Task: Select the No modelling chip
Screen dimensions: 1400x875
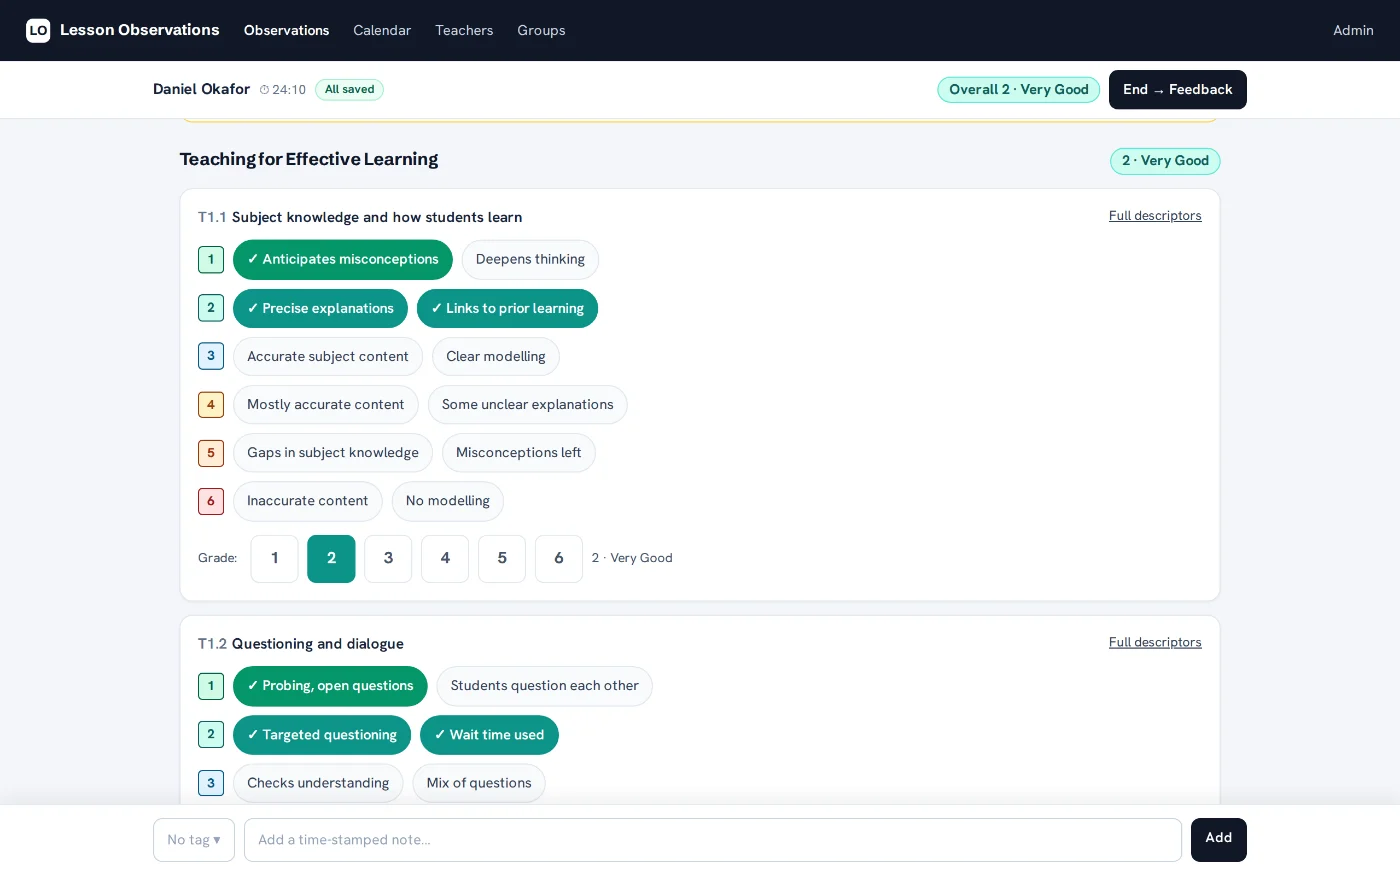Action: (448, 501)
